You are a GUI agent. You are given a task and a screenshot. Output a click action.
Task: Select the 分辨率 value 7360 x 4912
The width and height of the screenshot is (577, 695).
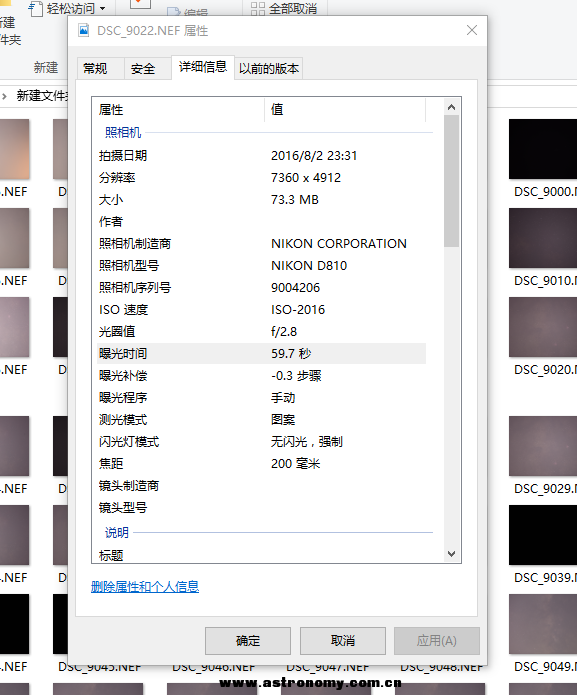pyautogui.click(x=306, y=178)
